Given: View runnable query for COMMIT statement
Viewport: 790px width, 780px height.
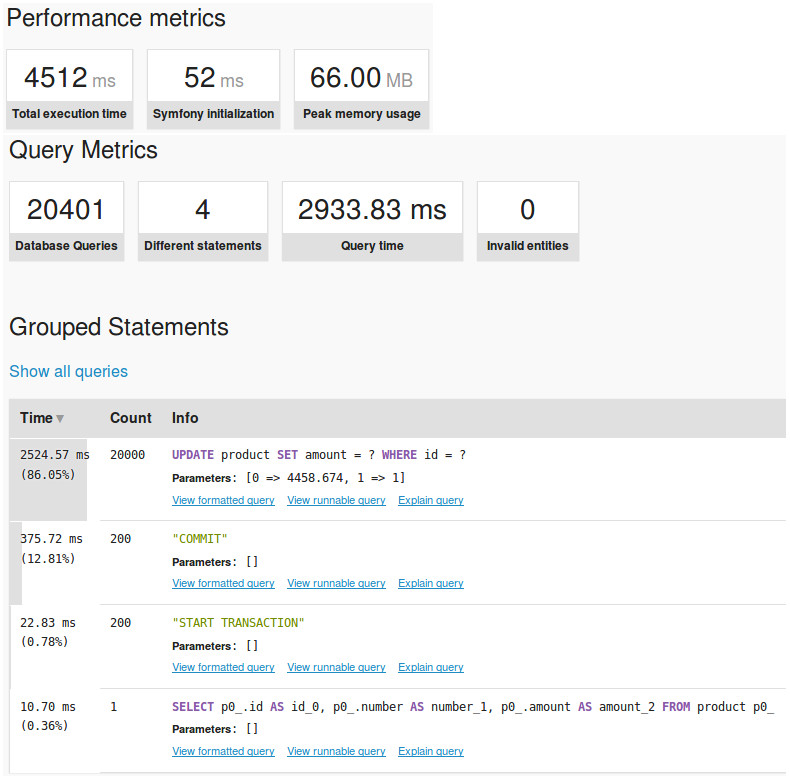Looking at the screenshot, I should coord(336,583).
